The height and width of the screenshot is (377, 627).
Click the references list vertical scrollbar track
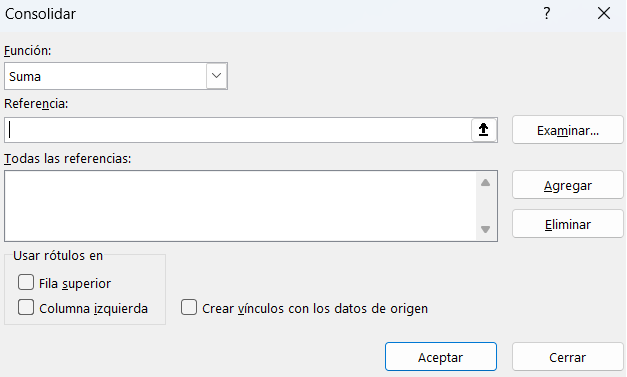point(485,206)
